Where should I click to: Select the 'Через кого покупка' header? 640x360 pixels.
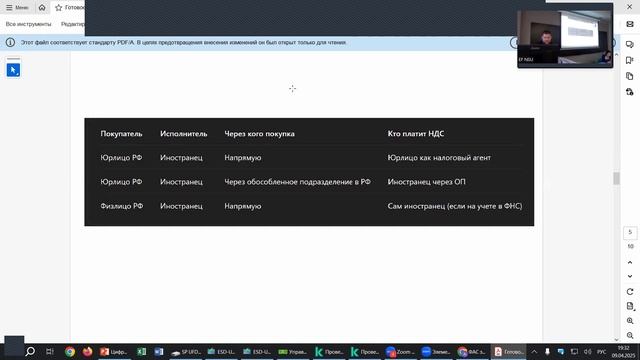point(259,133)
